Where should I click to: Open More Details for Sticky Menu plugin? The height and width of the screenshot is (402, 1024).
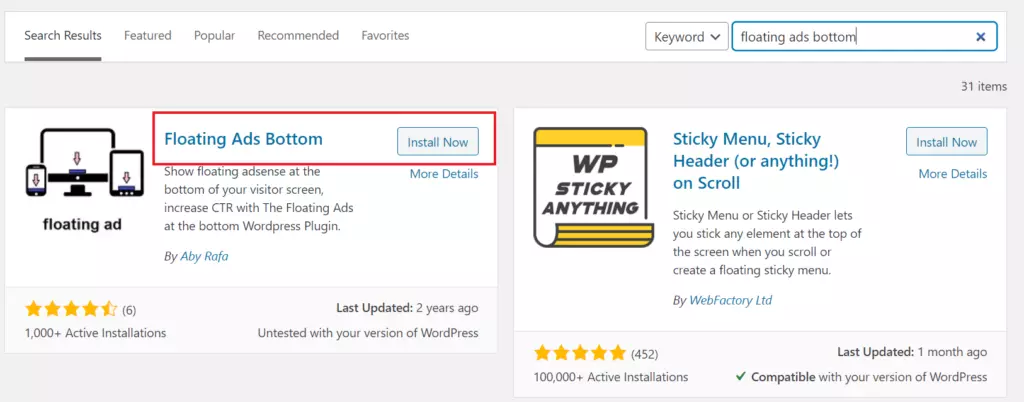click(953, 174)
